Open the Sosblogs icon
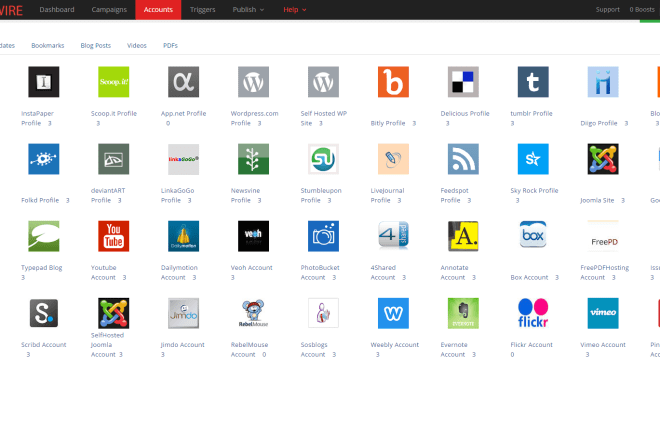Viewport: 660px width, 440px height. point(323,313)
